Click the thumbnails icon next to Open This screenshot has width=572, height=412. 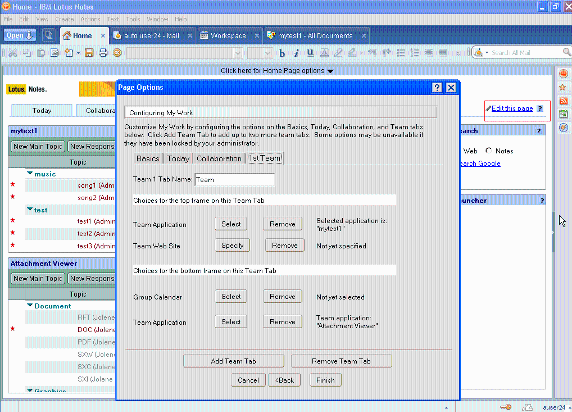48,35
